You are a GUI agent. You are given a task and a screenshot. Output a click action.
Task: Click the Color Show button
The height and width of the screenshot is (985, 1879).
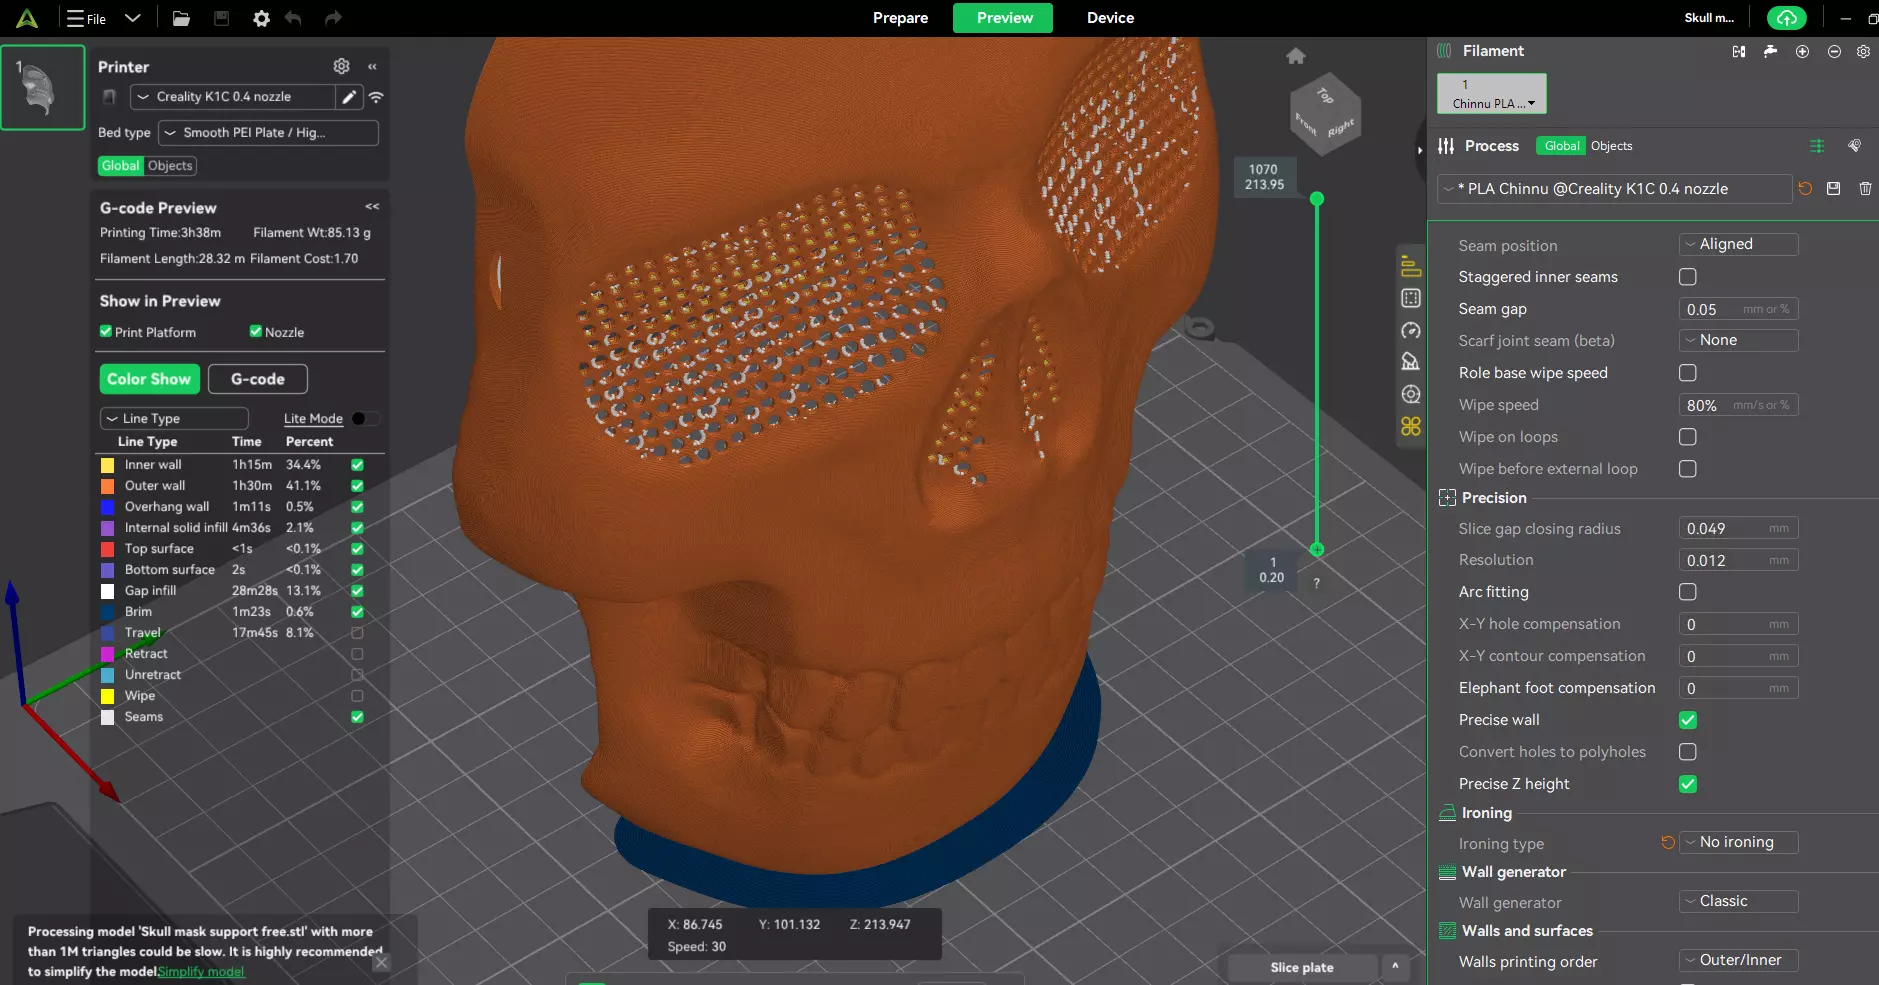(x=149, y=379)
